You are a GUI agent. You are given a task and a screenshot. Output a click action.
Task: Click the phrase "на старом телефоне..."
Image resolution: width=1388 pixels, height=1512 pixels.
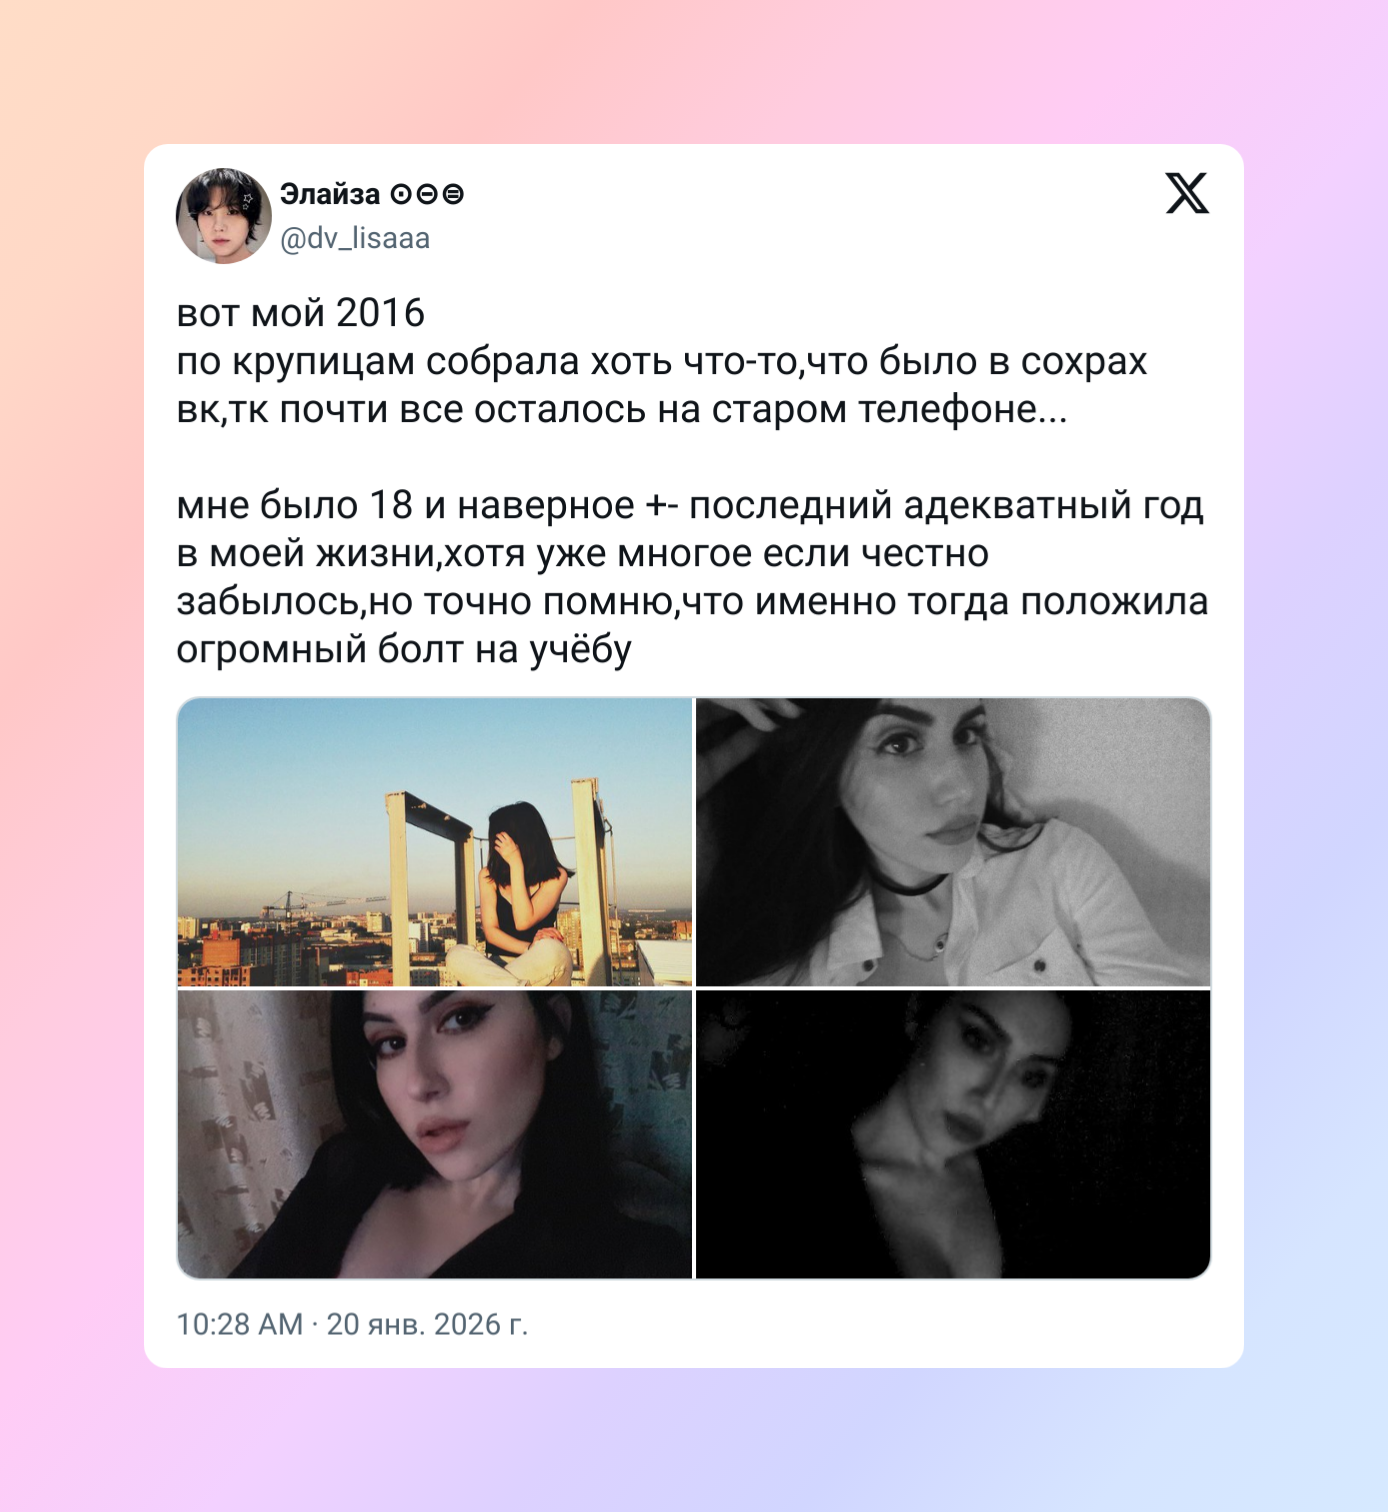(x=863, y=410)
